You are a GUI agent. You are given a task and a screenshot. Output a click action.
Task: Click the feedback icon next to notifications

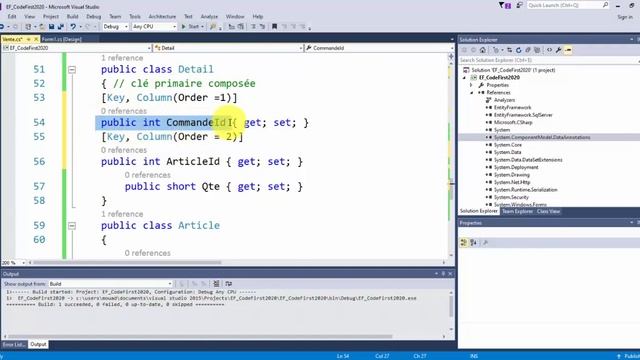point(520,5)
